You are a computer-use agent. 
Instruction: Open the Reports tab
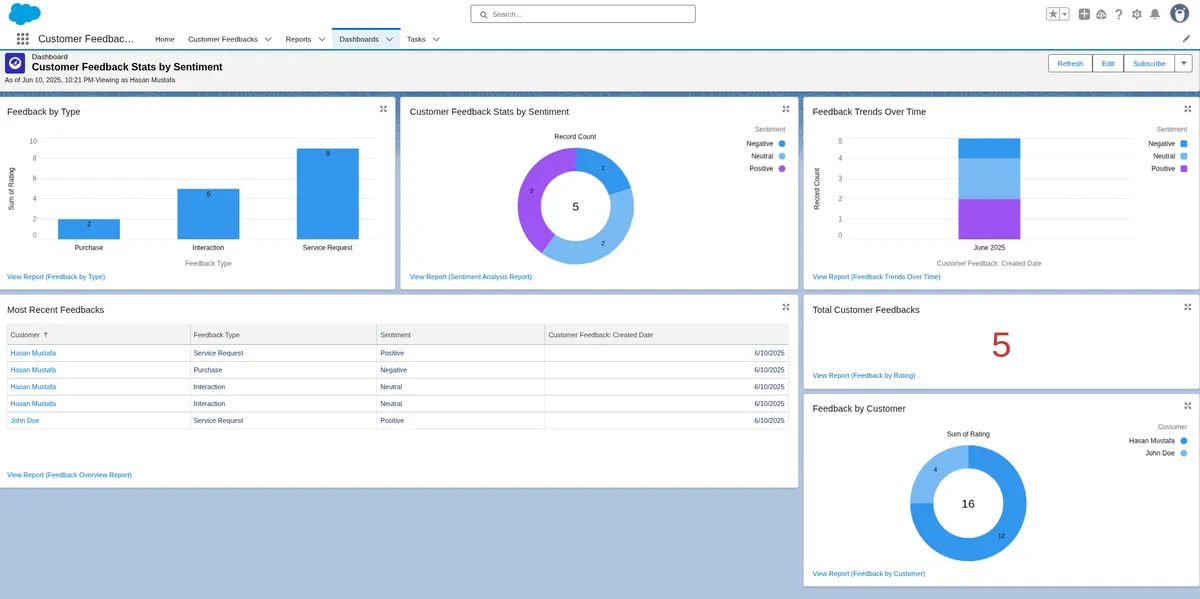click(298, 39)
